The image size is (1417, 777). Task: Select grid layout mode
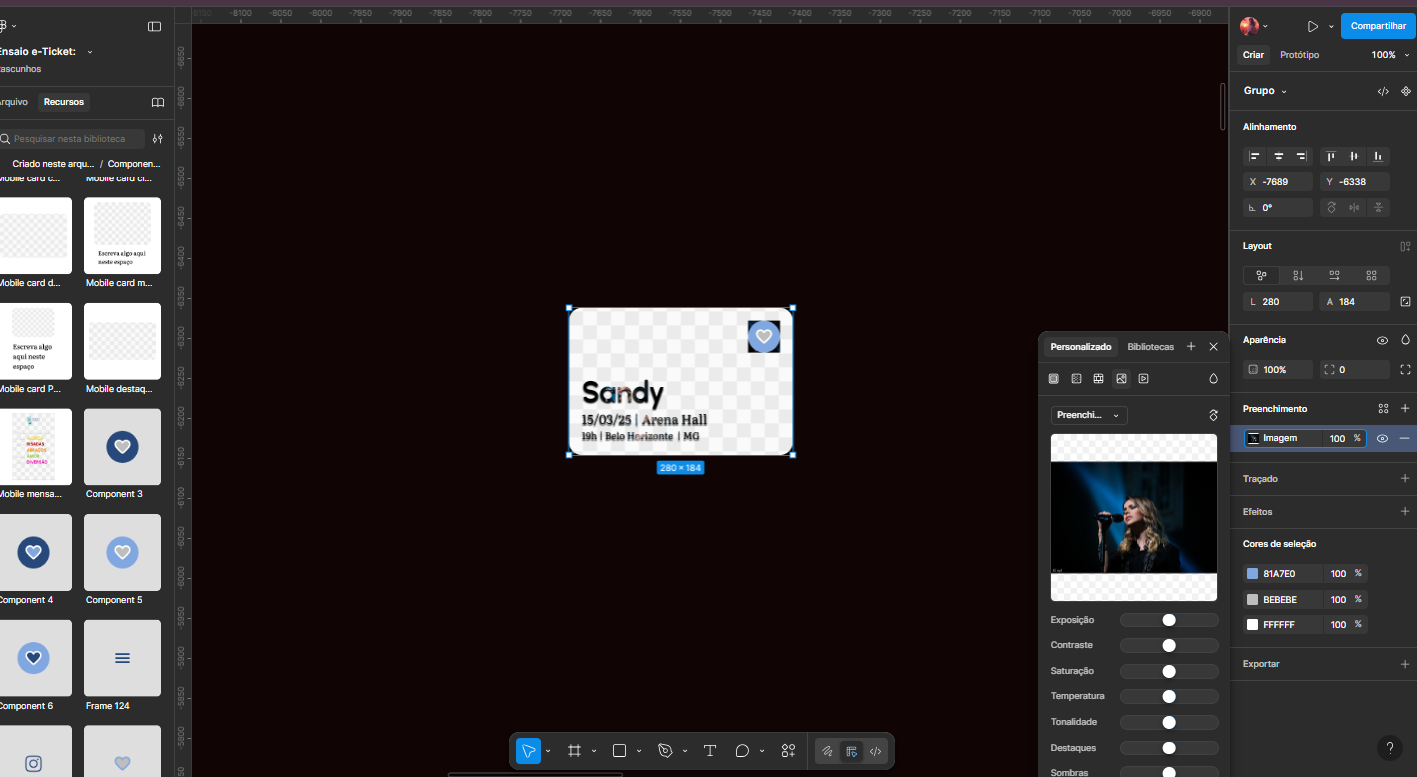coord(1372,275)
